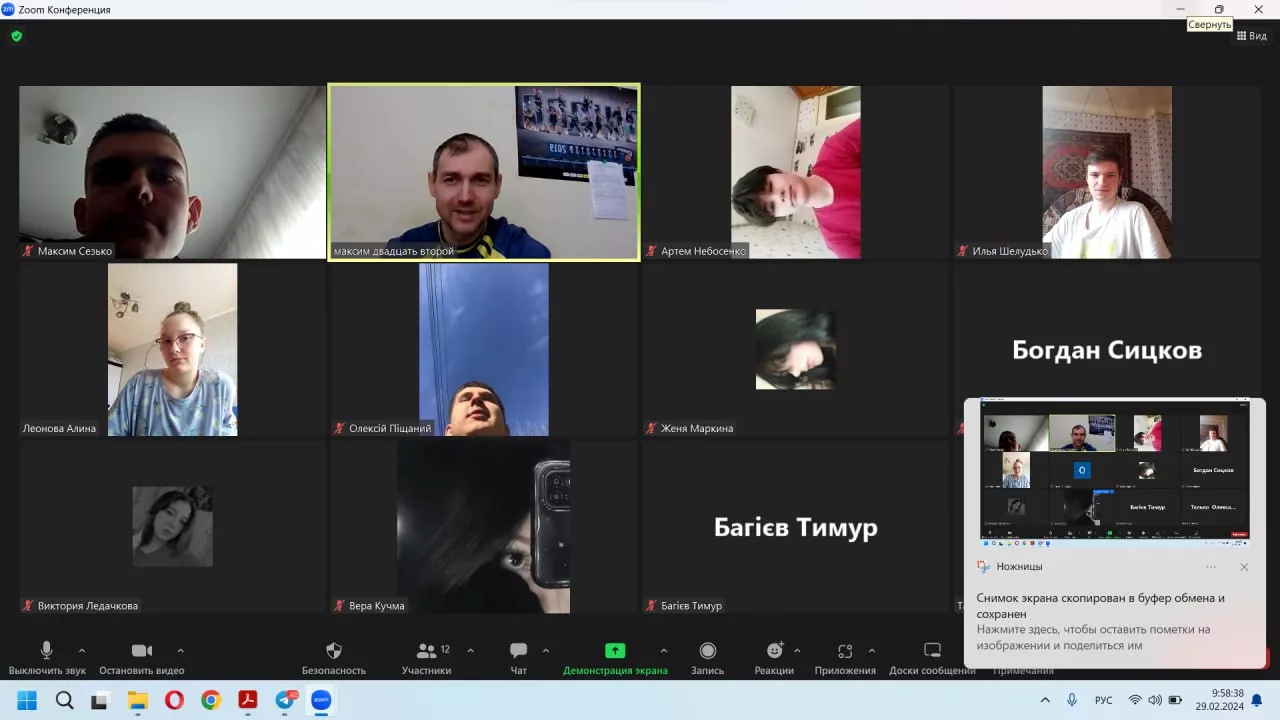Expand audio options arrow beside microphone
1280x720 pixels.
[x=82, y=650]
